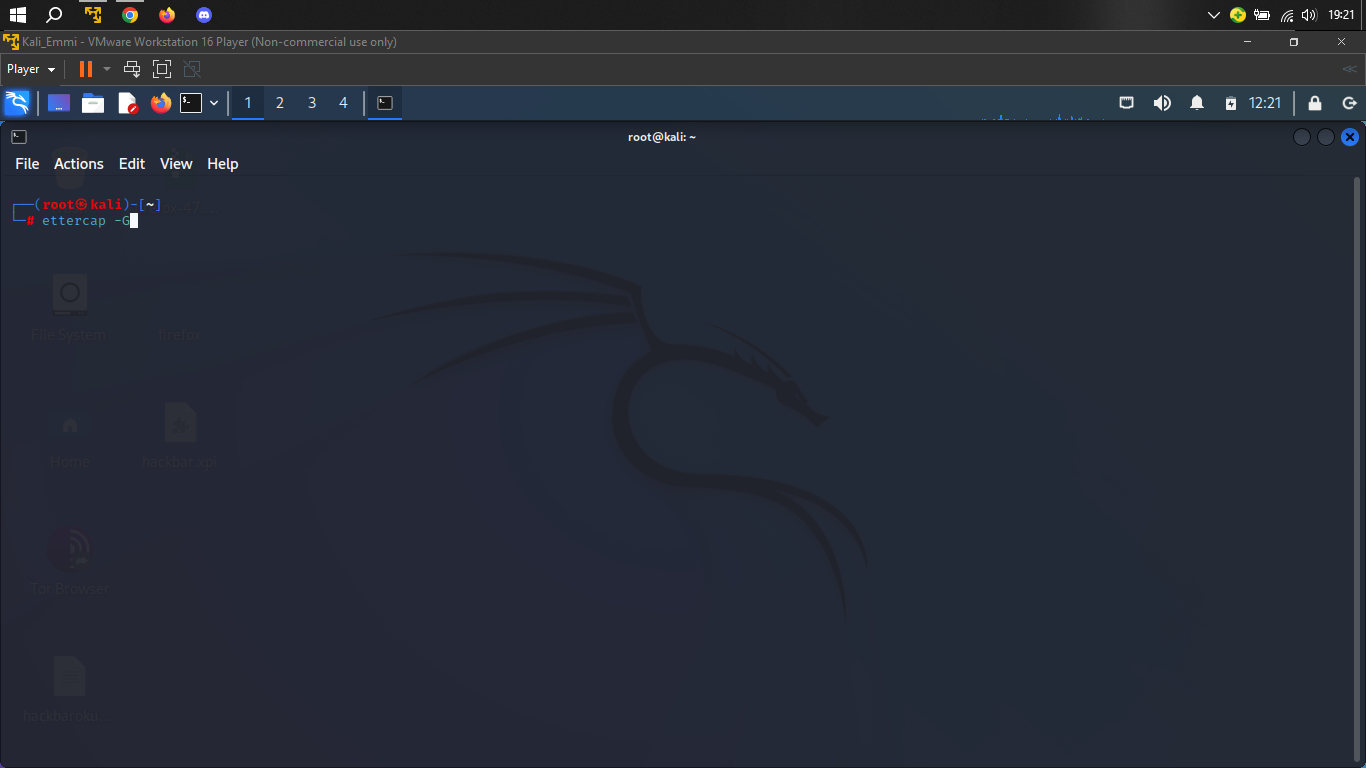1366x768 pixels.
Task: Launch the text editor from Kali panel
Action: coord(127,103)
